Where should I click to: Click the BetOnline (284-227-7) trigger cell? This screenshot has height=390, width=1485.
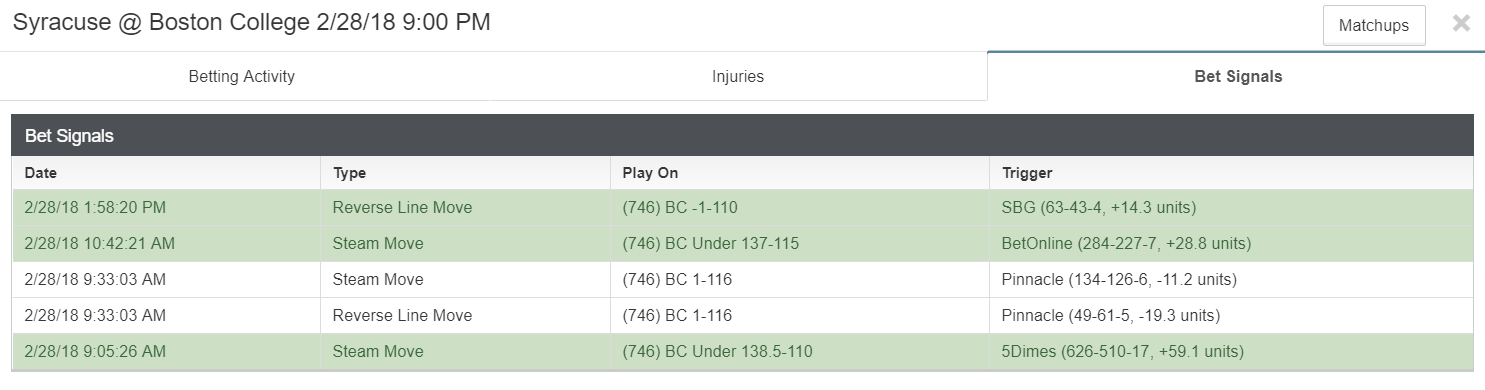point(1231,244)
